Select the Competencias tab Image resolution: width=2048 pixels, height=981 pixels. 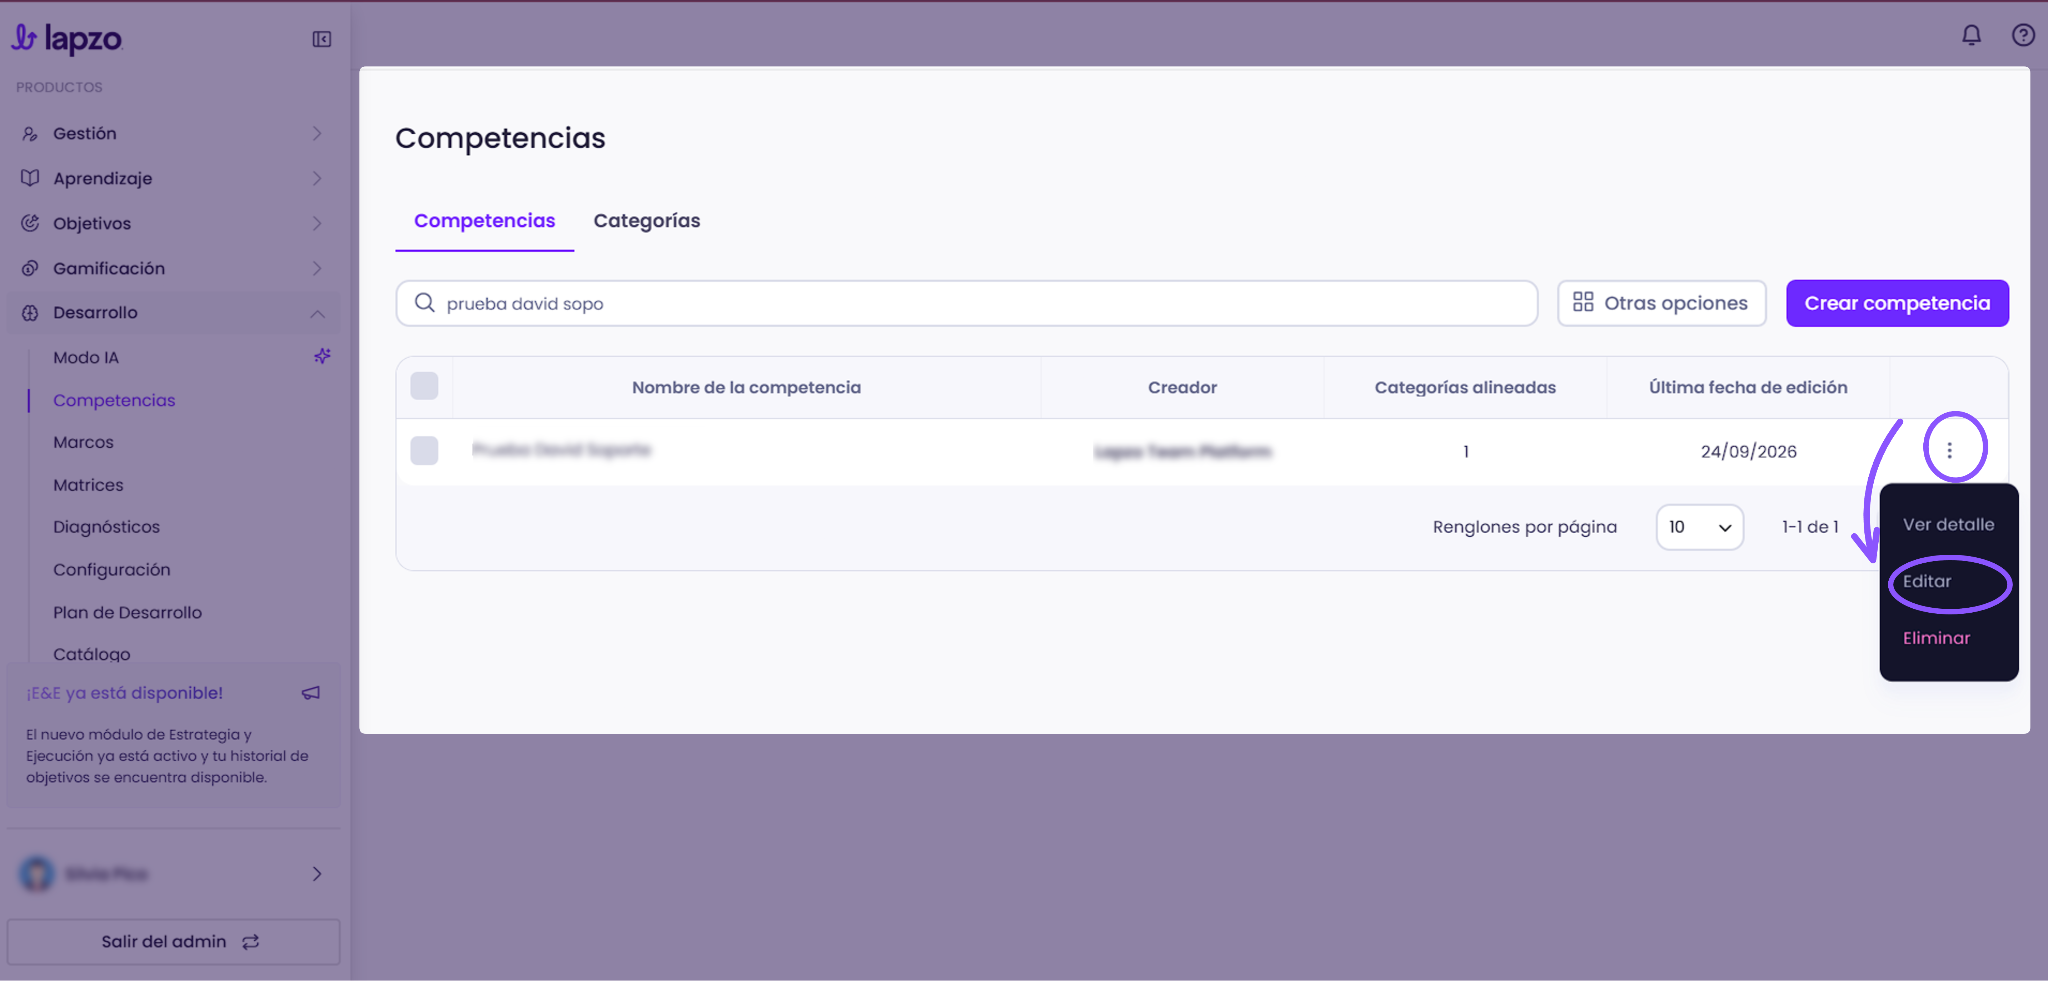click(484, 221)
